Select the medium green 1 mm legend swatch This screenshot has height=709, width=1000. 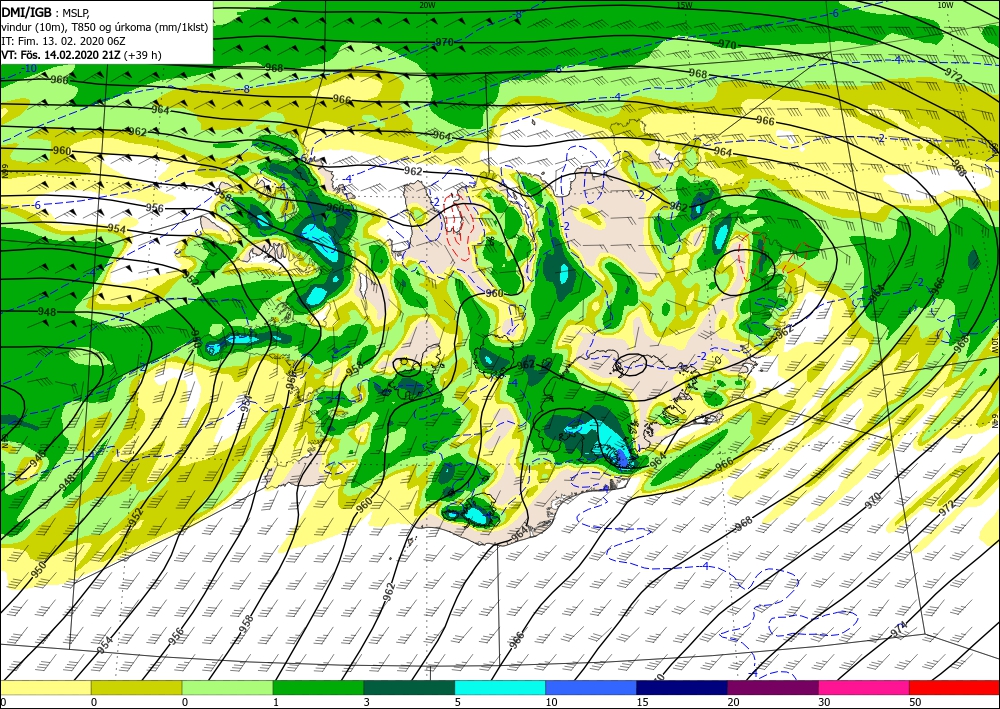[x=318, y=687]
